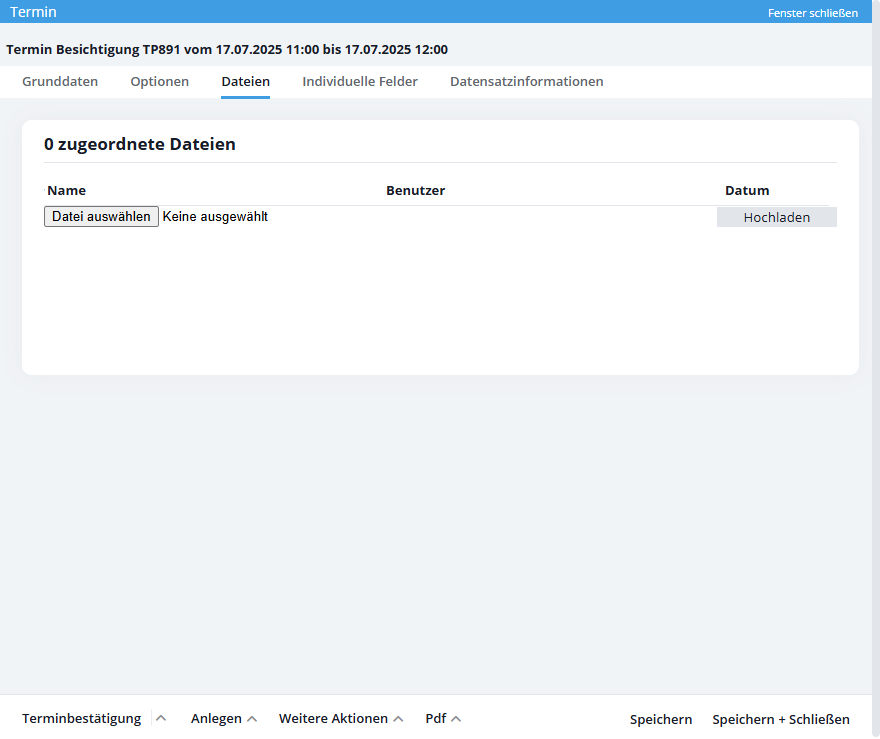Click the Datei auswählen button
The image size is (880, 739).
[102, 217]
